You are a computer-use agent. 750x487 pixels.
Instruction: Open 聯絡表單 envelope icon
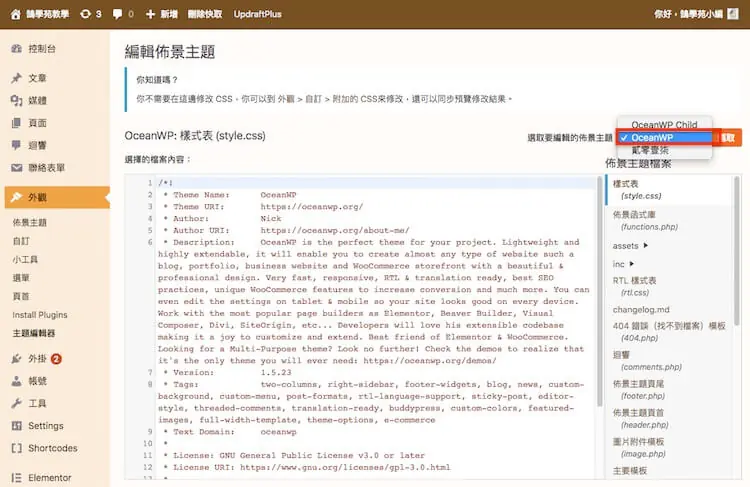click(16, 167)
